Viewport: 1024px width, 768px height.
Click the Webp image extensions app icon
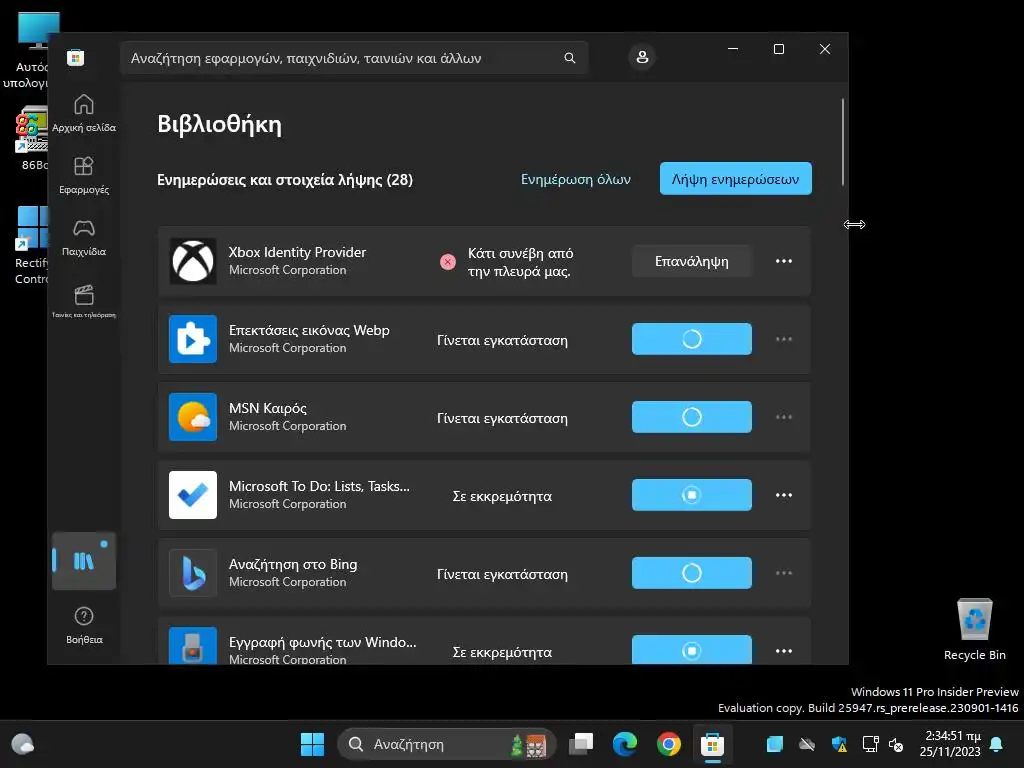point(193,339)
